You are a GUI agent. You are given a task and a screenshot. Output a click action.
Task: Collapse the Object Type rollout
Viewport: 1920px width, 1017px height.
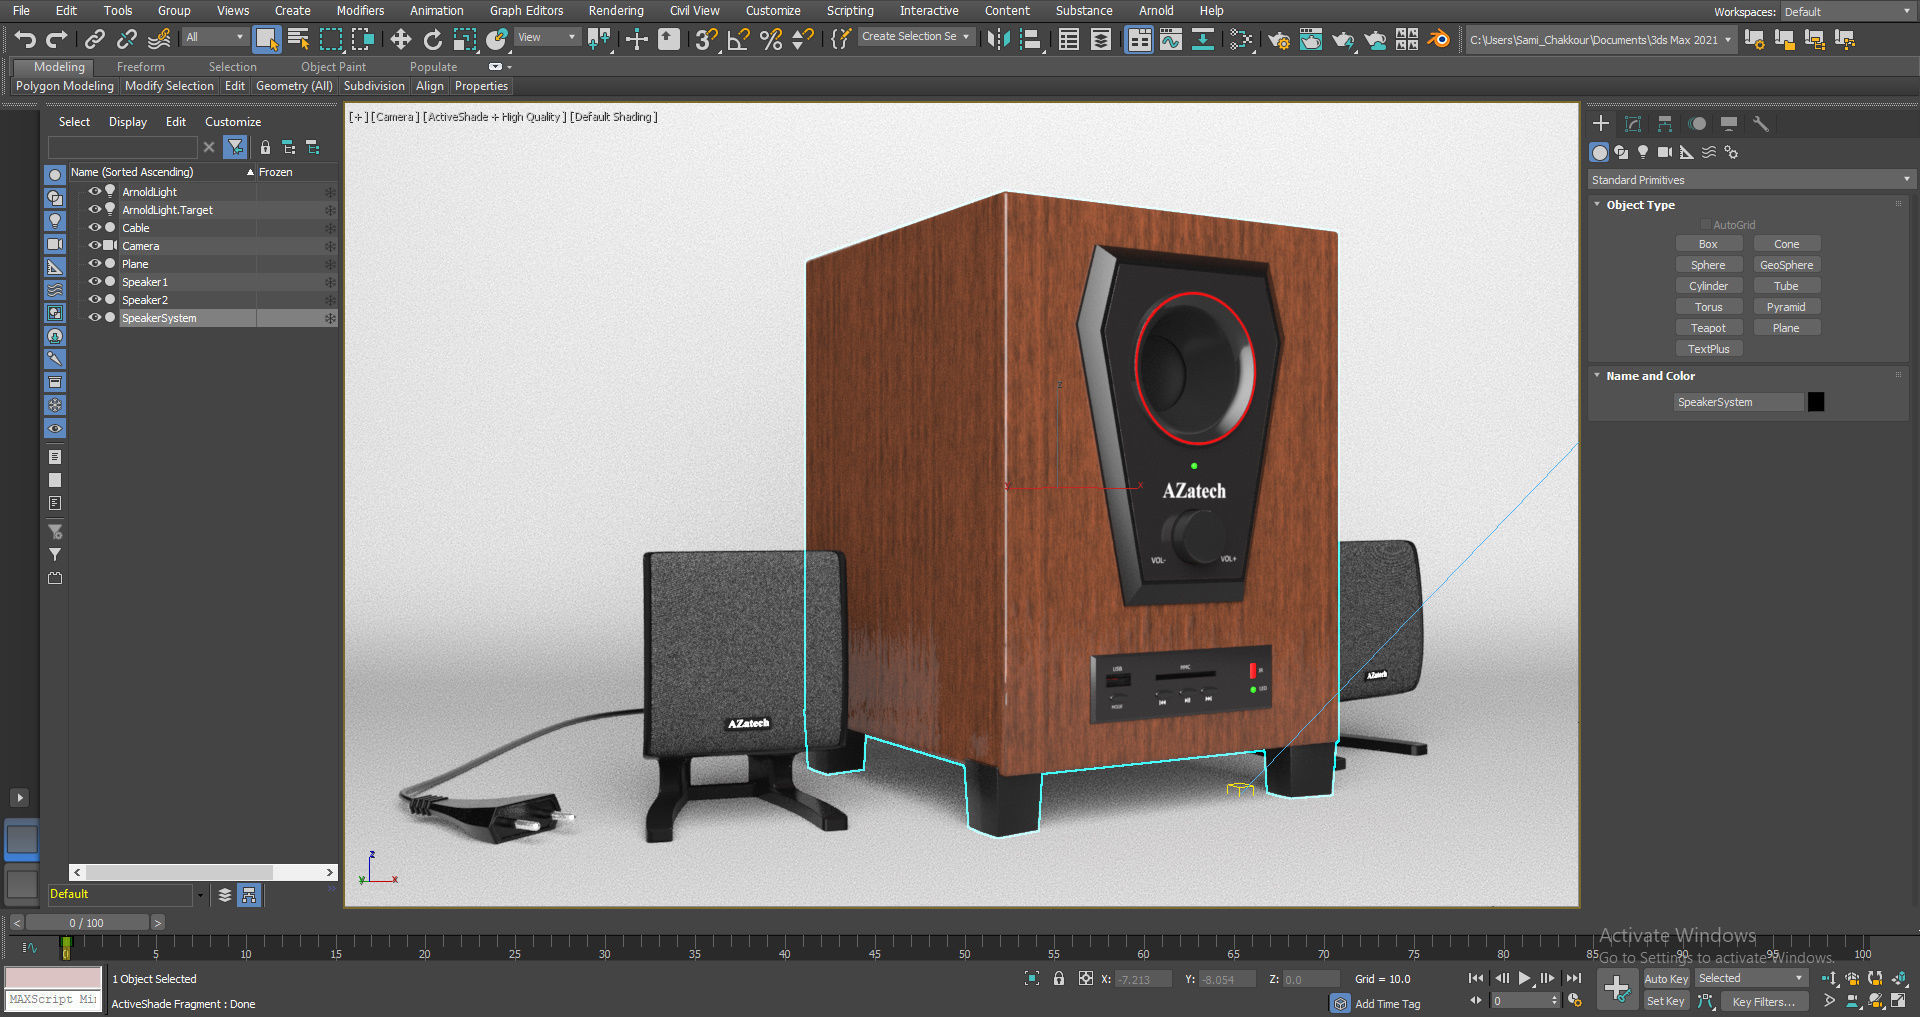pos(1598,205)
